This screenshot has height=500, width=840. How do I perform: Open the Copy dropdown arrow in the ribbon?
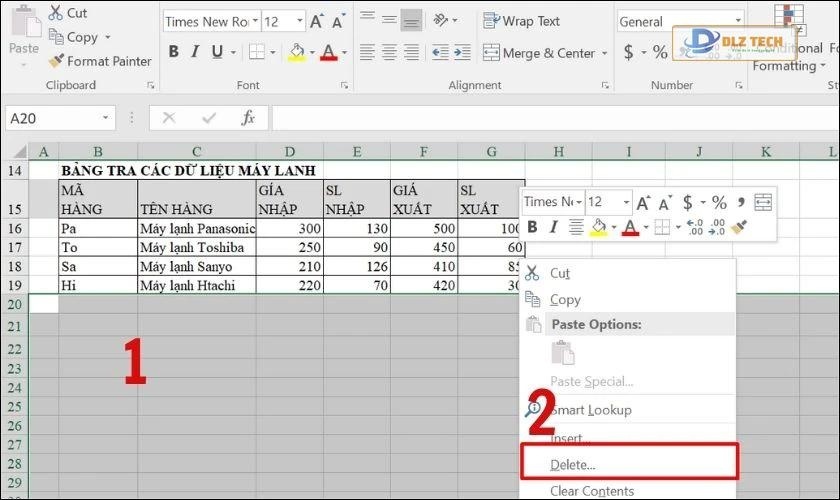click(x=108, y=37)
